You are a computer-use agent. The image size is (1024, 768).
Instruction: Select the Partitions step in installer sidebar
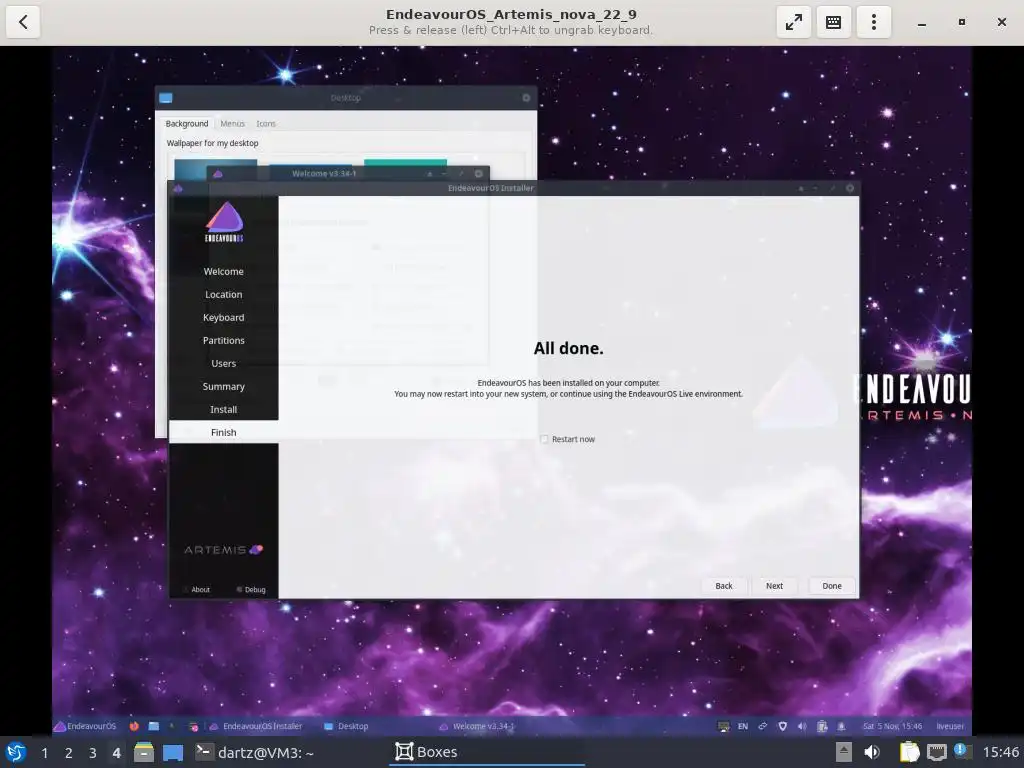pos(223,340)
